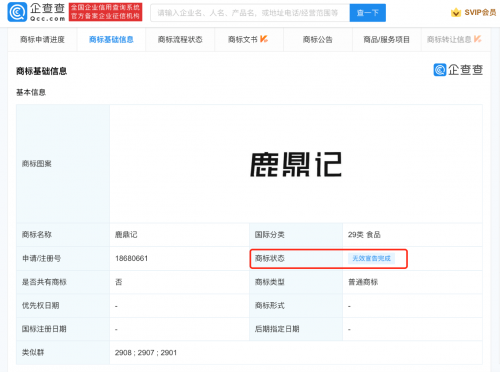
Task: Click the 国际分类 label cell
Action: click(296, 235)
